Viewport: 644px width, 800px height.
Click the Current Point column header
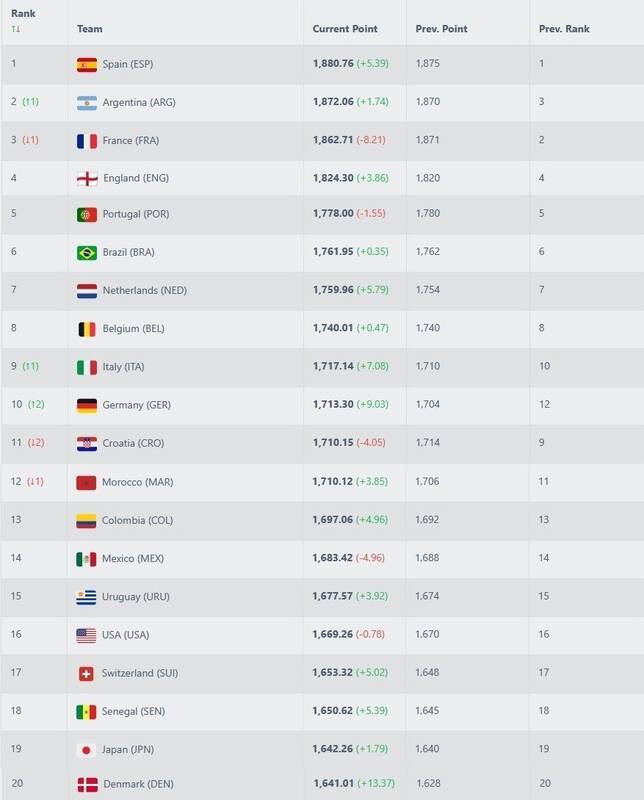coord(344,29)
